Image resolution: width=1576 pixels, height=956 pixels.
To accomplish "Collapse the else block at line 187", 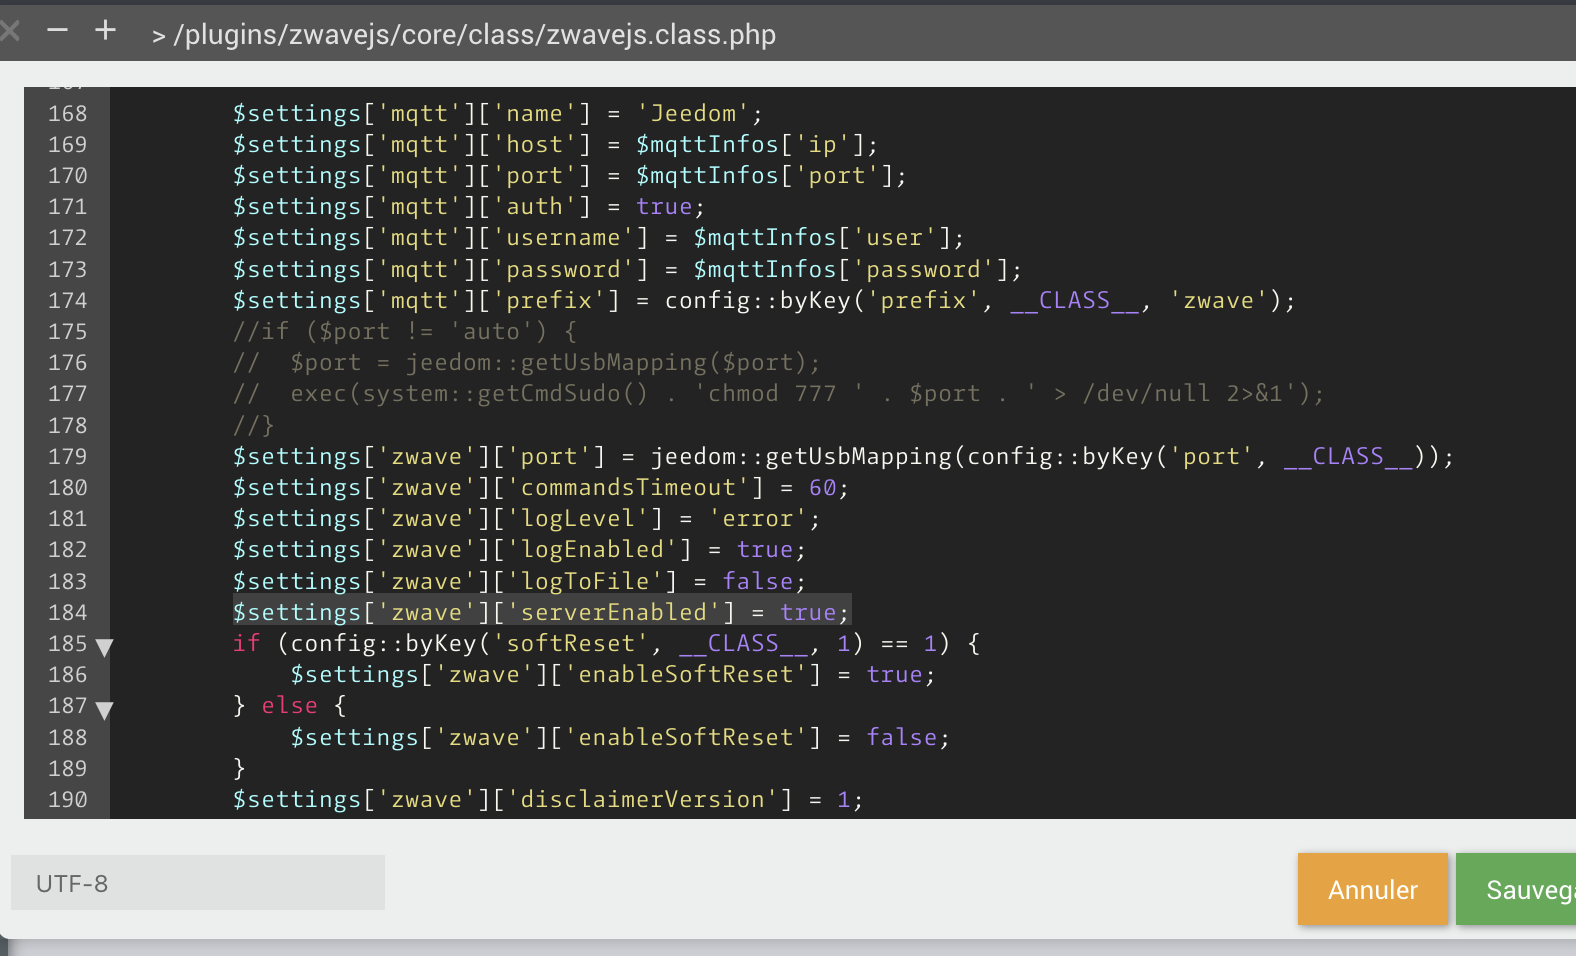I will pyautogui.click(x=104, y=709).
